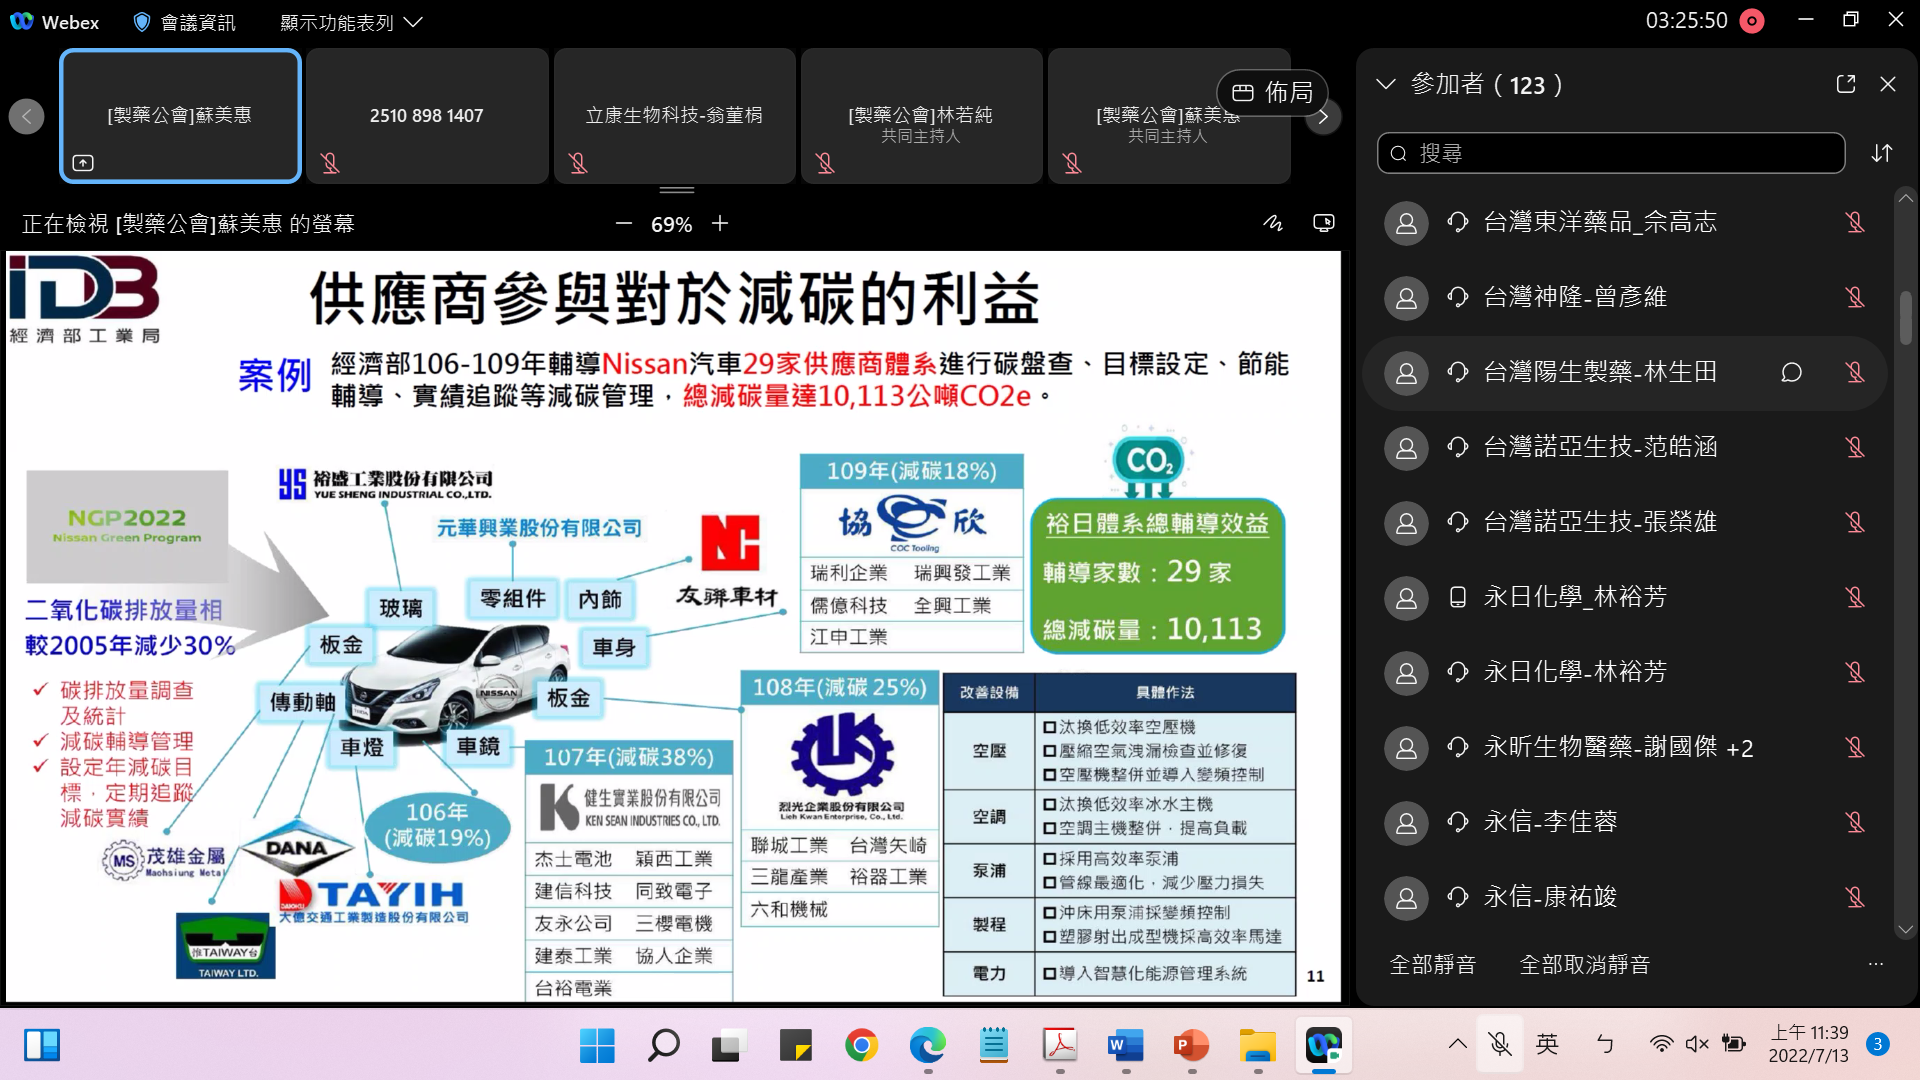Click avatar of 台灣東洋藥品_佘高志
This screenshot has width=1920, height=1080.
coord(1406,223)
